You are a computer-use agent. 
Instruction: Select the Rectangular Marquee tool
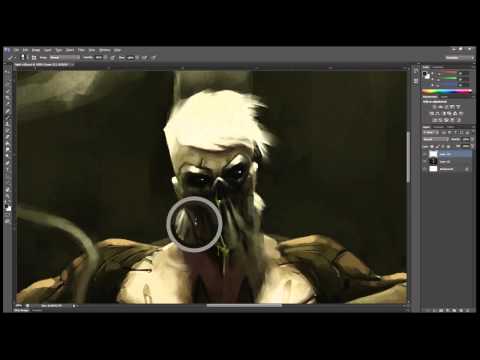7,78
